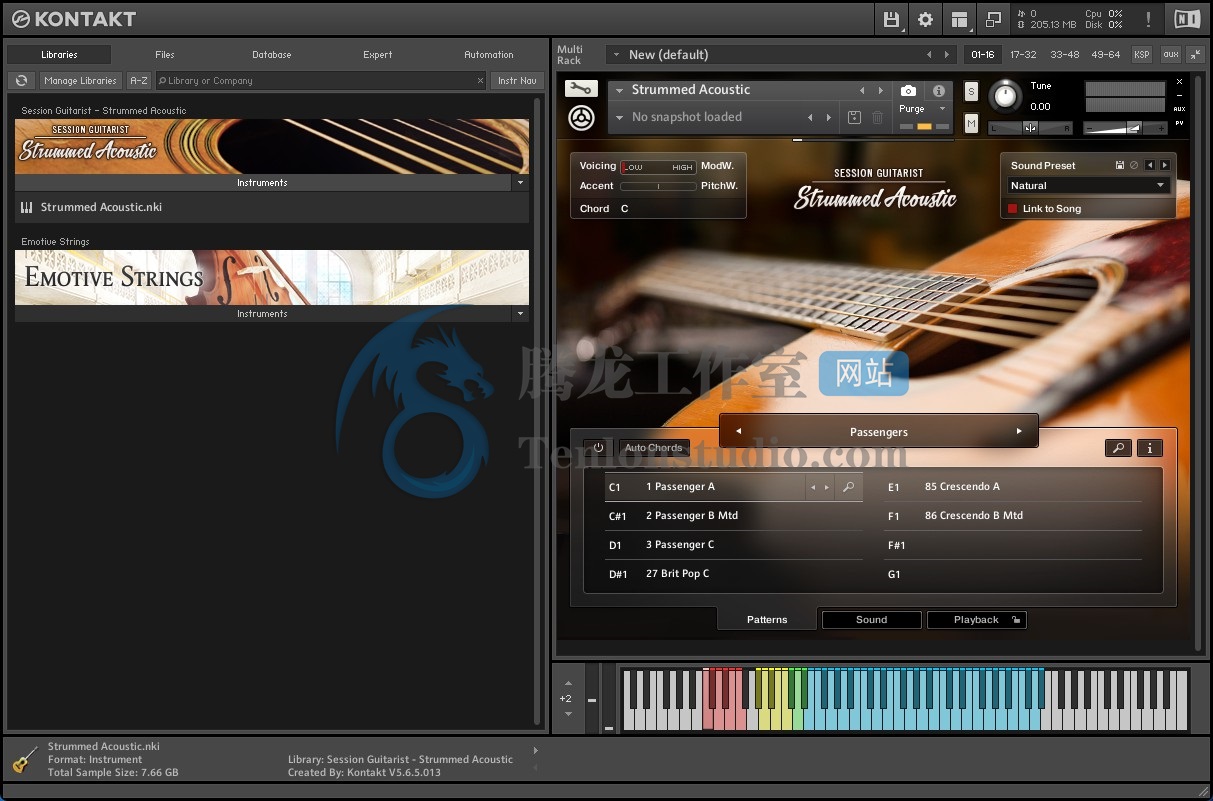
Task: Toggle the pattern power button
Action: tap(598, 448)
